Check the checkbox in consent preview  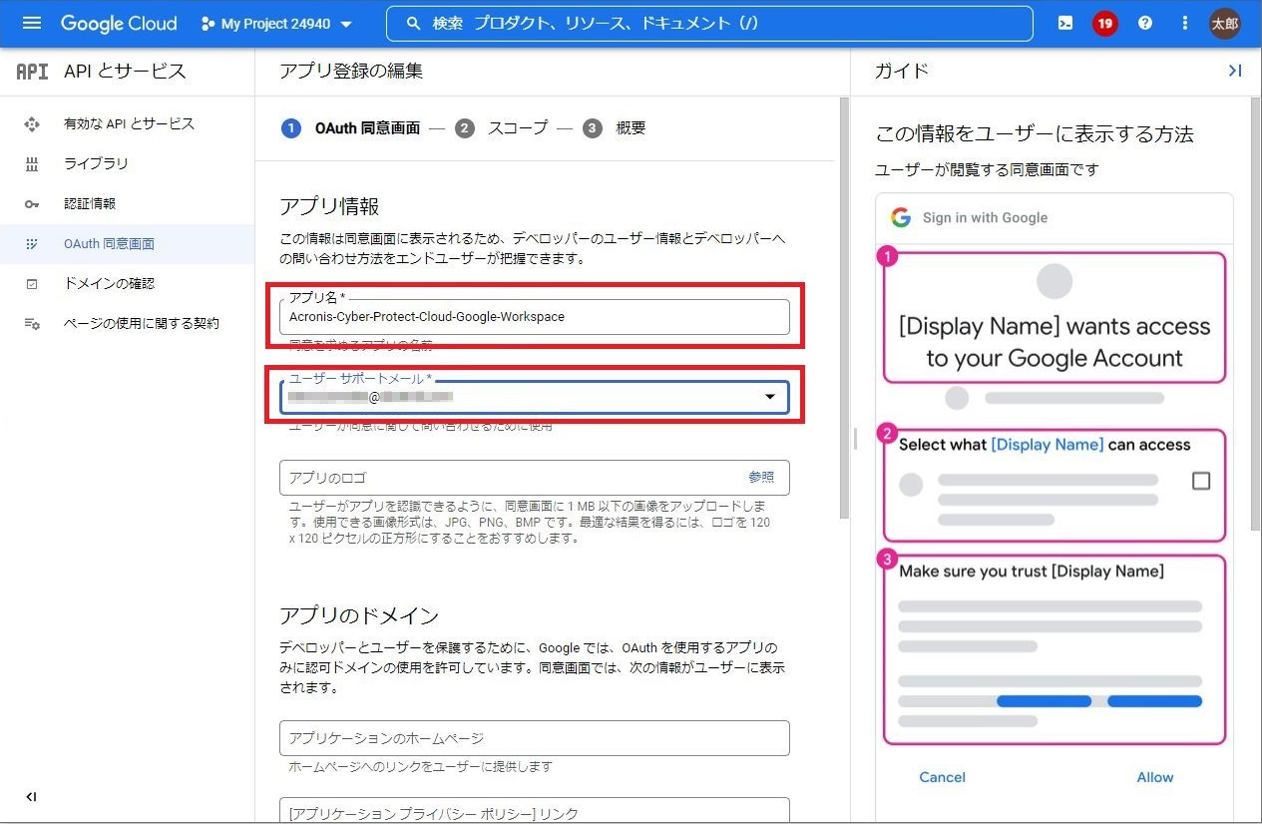click(x=1201, y=481)
